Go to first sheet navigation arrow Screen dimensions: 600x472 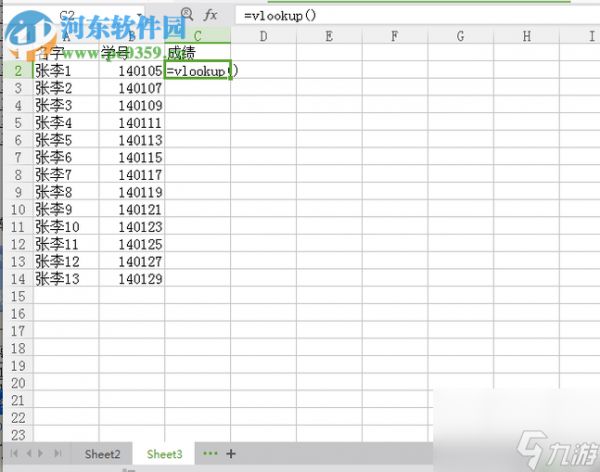pyautogui.click(x=14, y=454)
